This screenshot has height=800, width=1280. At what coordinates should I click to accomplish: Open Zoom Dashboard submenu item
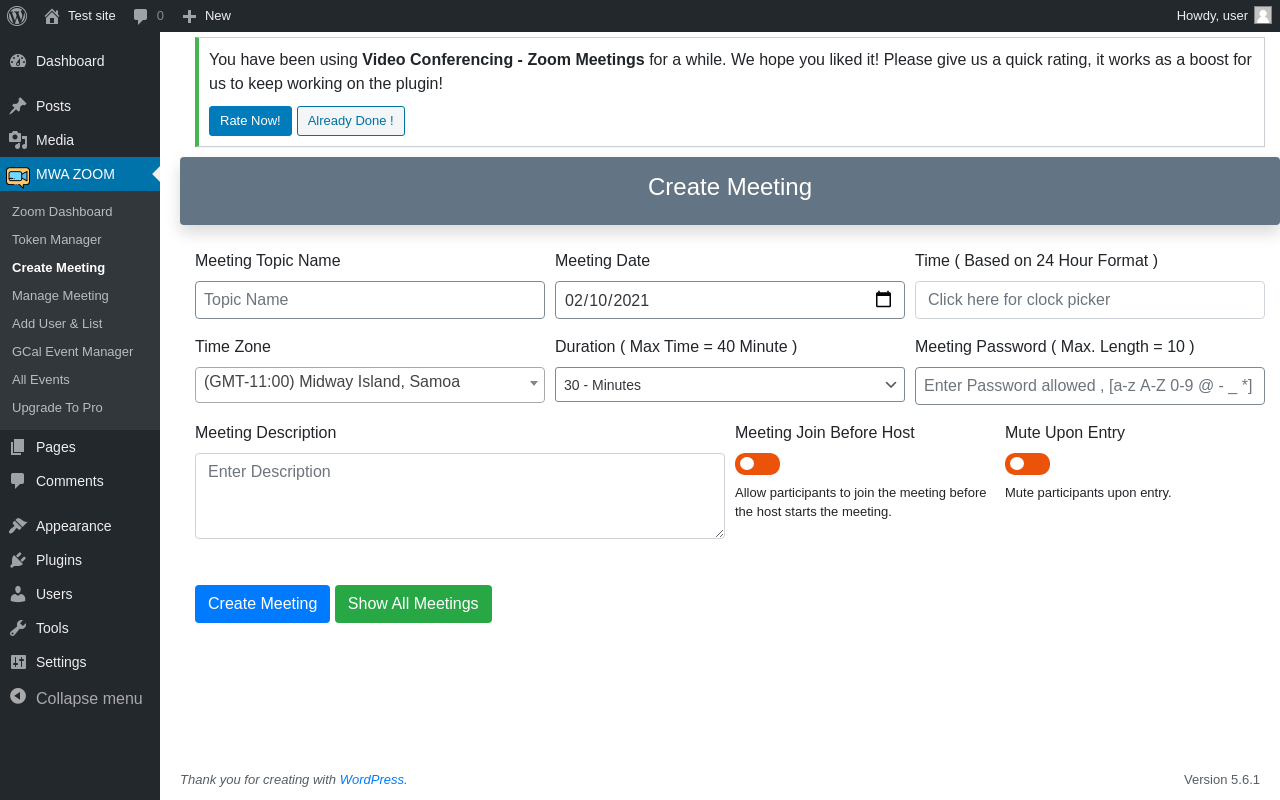62,212
